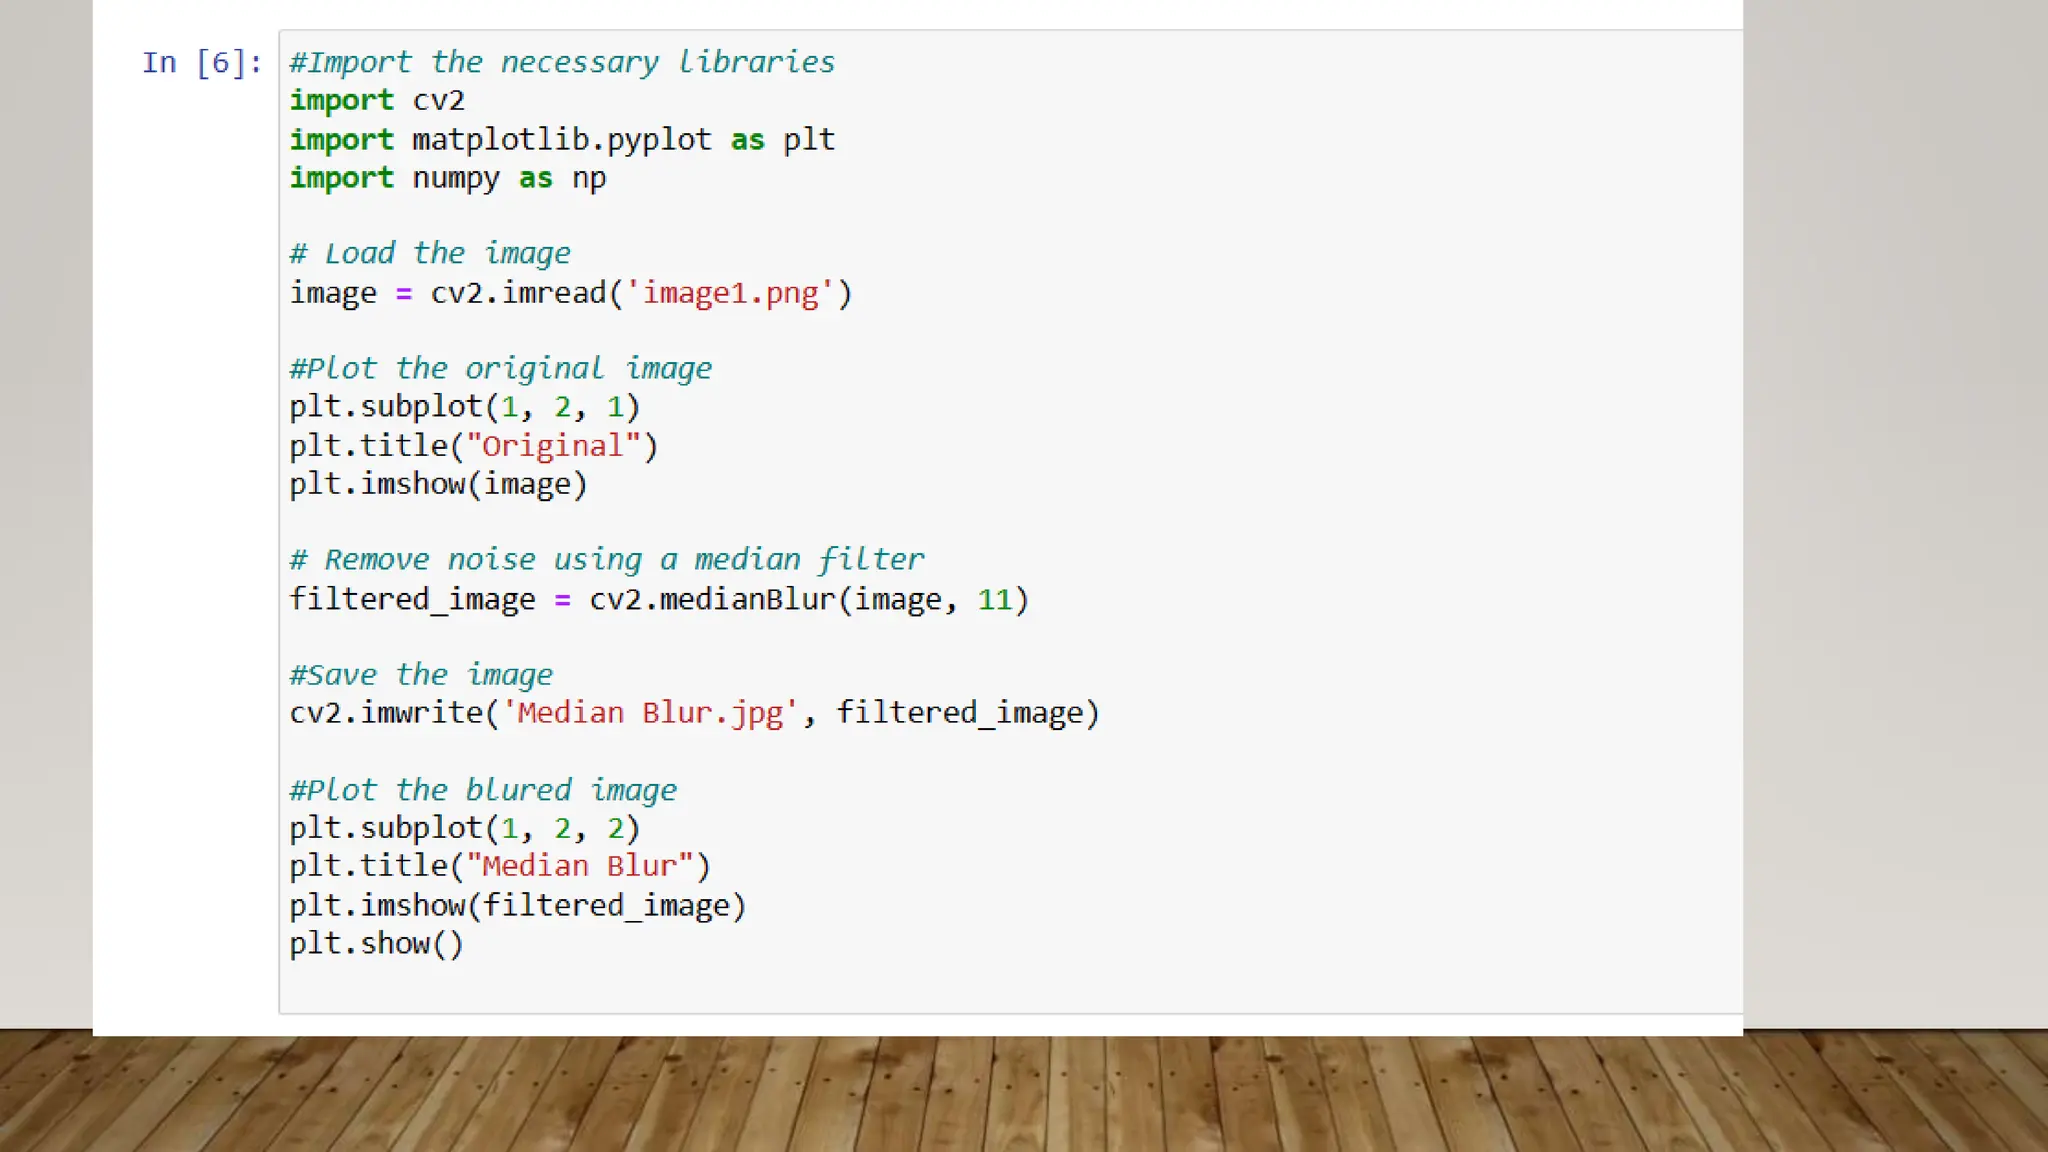Click the plt.imshow(filtered_image) line

(x=517, y=905)
